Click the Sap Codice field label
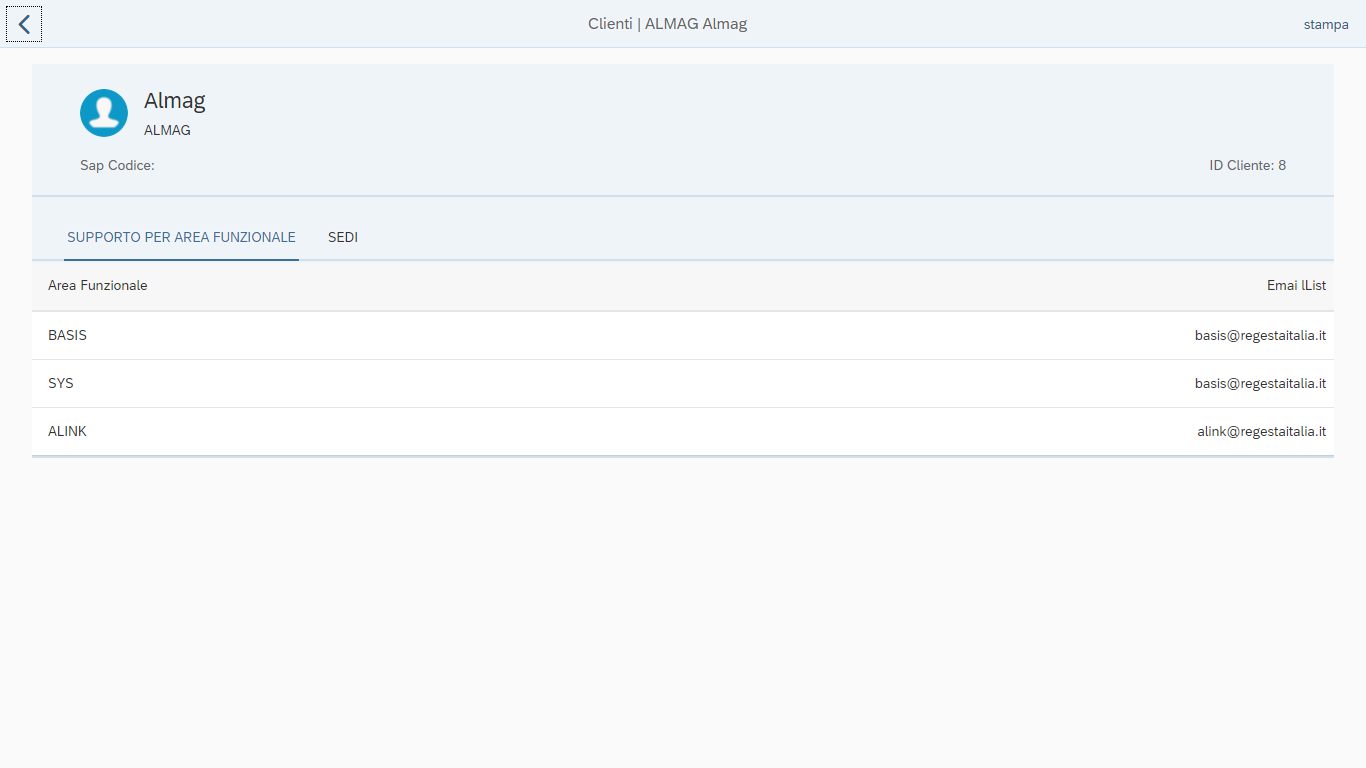Screen dimensions: 1366x768 pyautogui.click(x=117, y=165)
